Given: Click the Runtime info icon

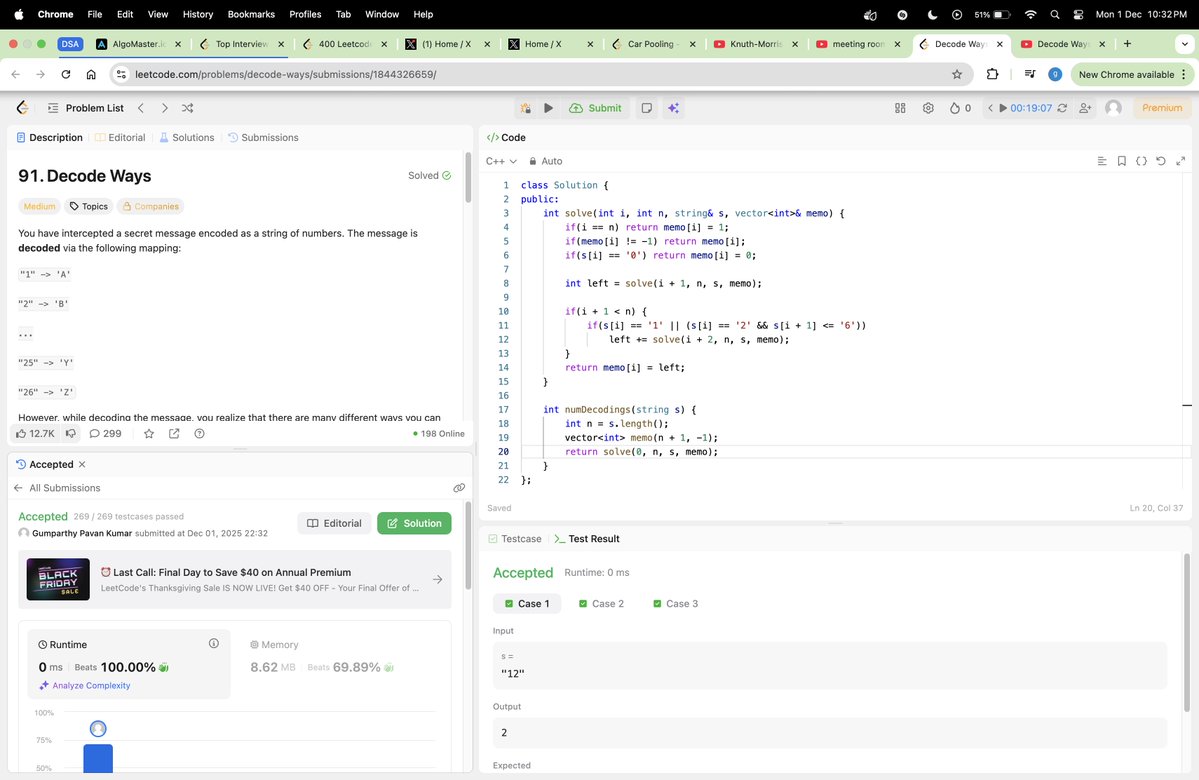Looking at the screenshot, I should pyautogui.click(x=214, y=644).
